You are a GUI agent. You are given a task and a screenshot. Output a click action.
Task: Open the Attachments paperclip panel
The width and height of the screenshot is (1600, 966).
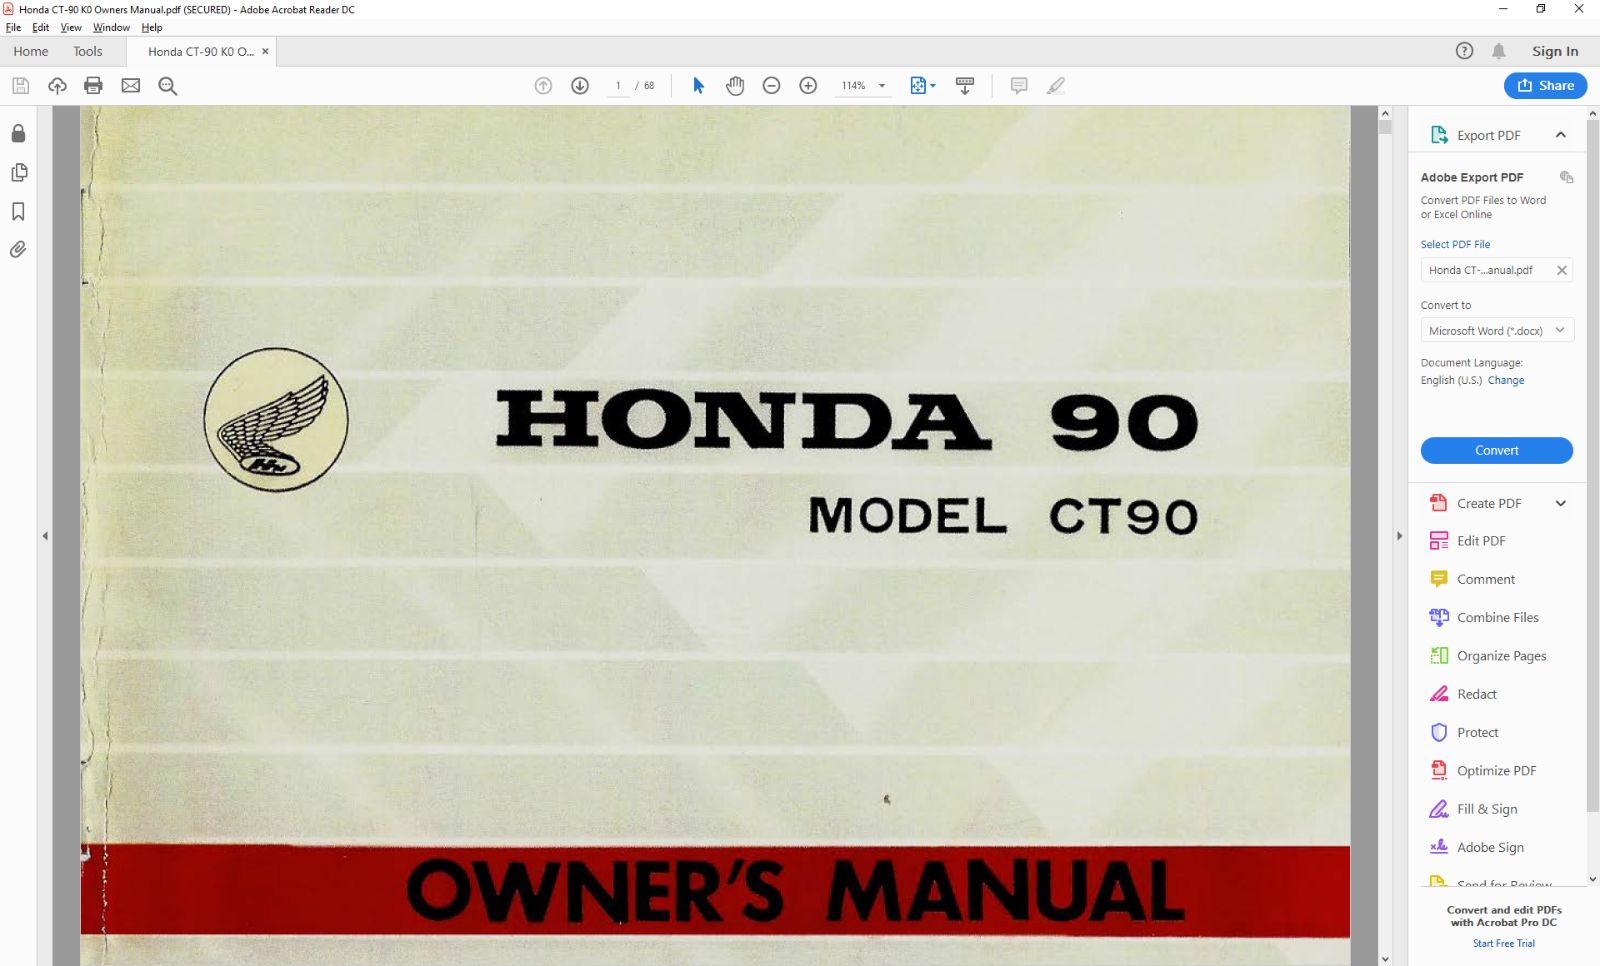pos(18,250)
